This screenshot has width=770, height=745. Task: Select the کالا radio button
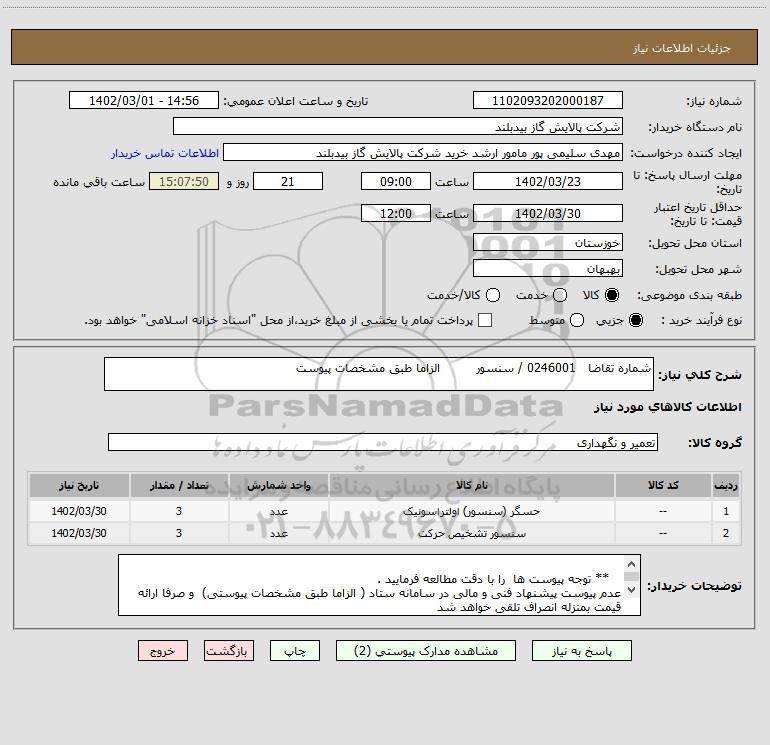[x=612, y=295]
